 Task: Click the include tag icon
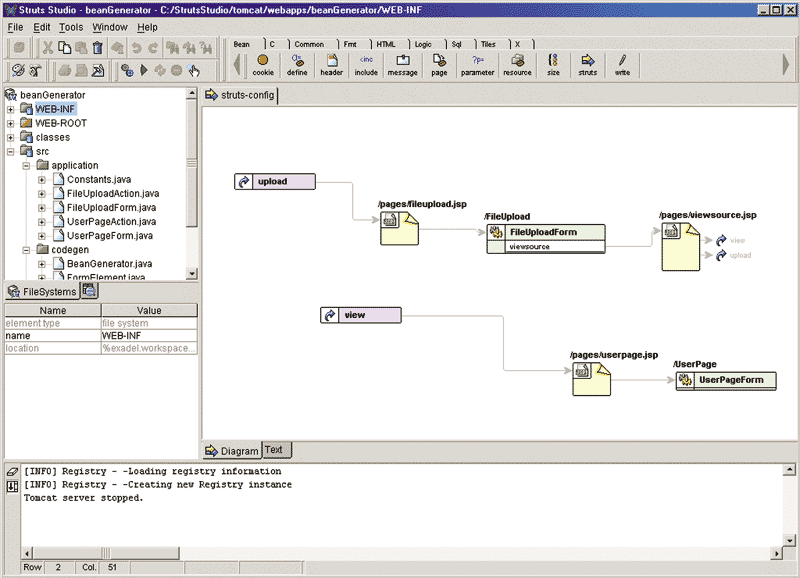click(366, 62)
